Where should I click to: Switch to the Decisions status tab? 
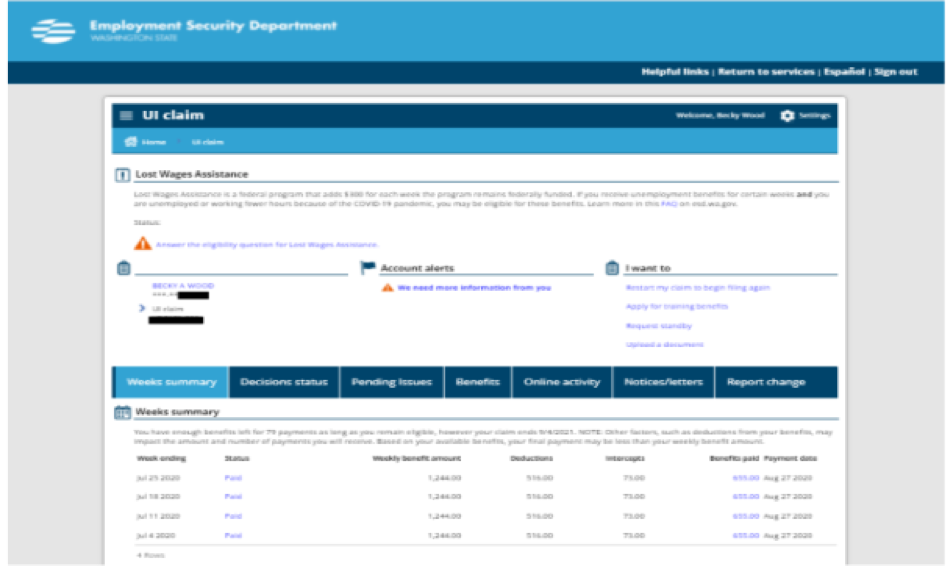click(x=283, y=382)
